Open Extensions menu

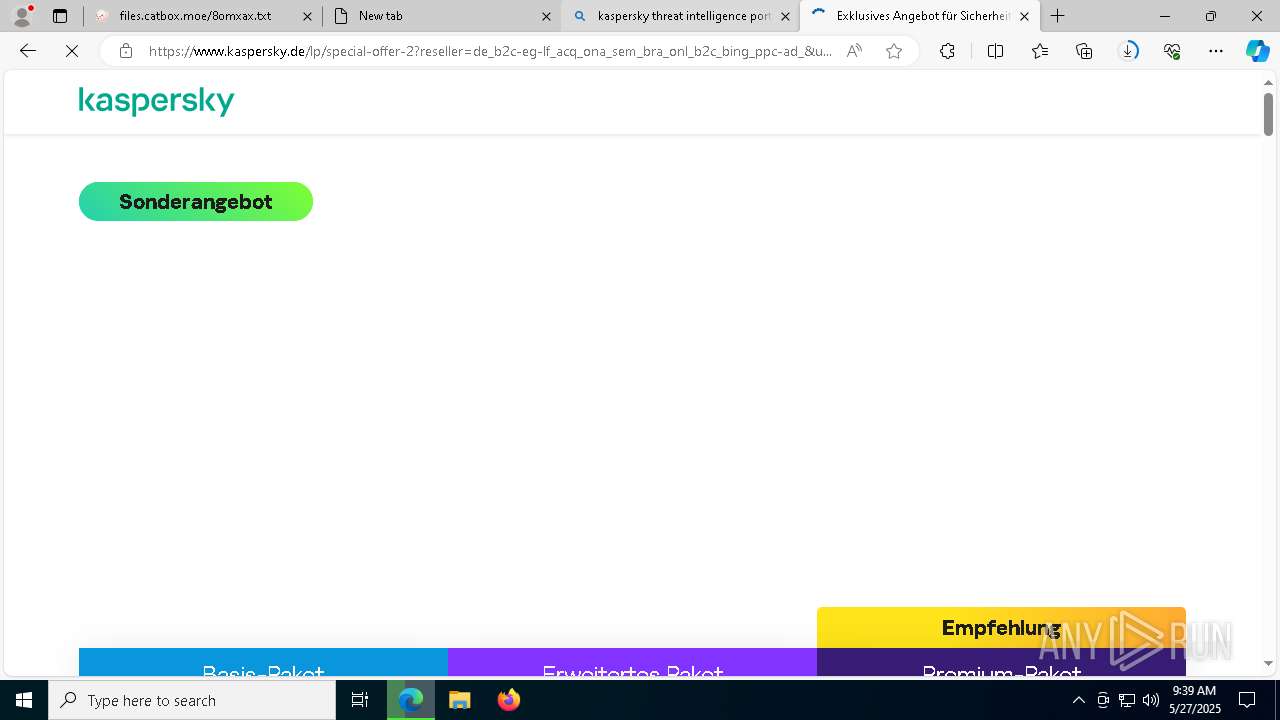(947, 51)
